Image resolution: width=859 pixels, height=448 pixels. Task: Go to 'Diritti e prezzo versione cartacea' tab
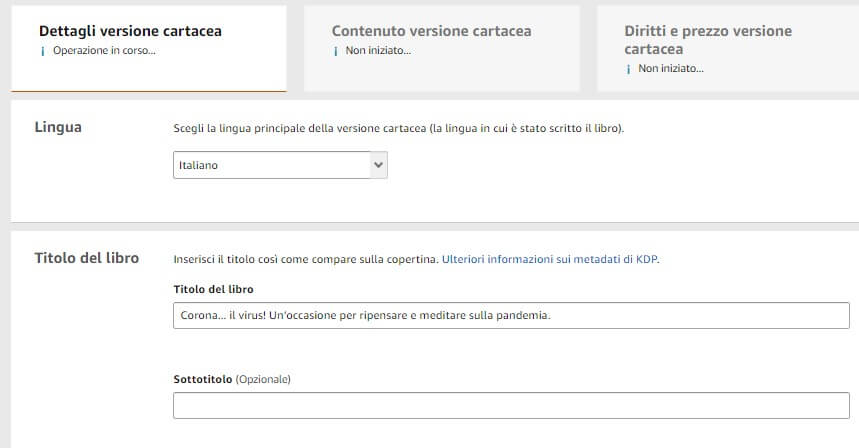tap(708, 40)
